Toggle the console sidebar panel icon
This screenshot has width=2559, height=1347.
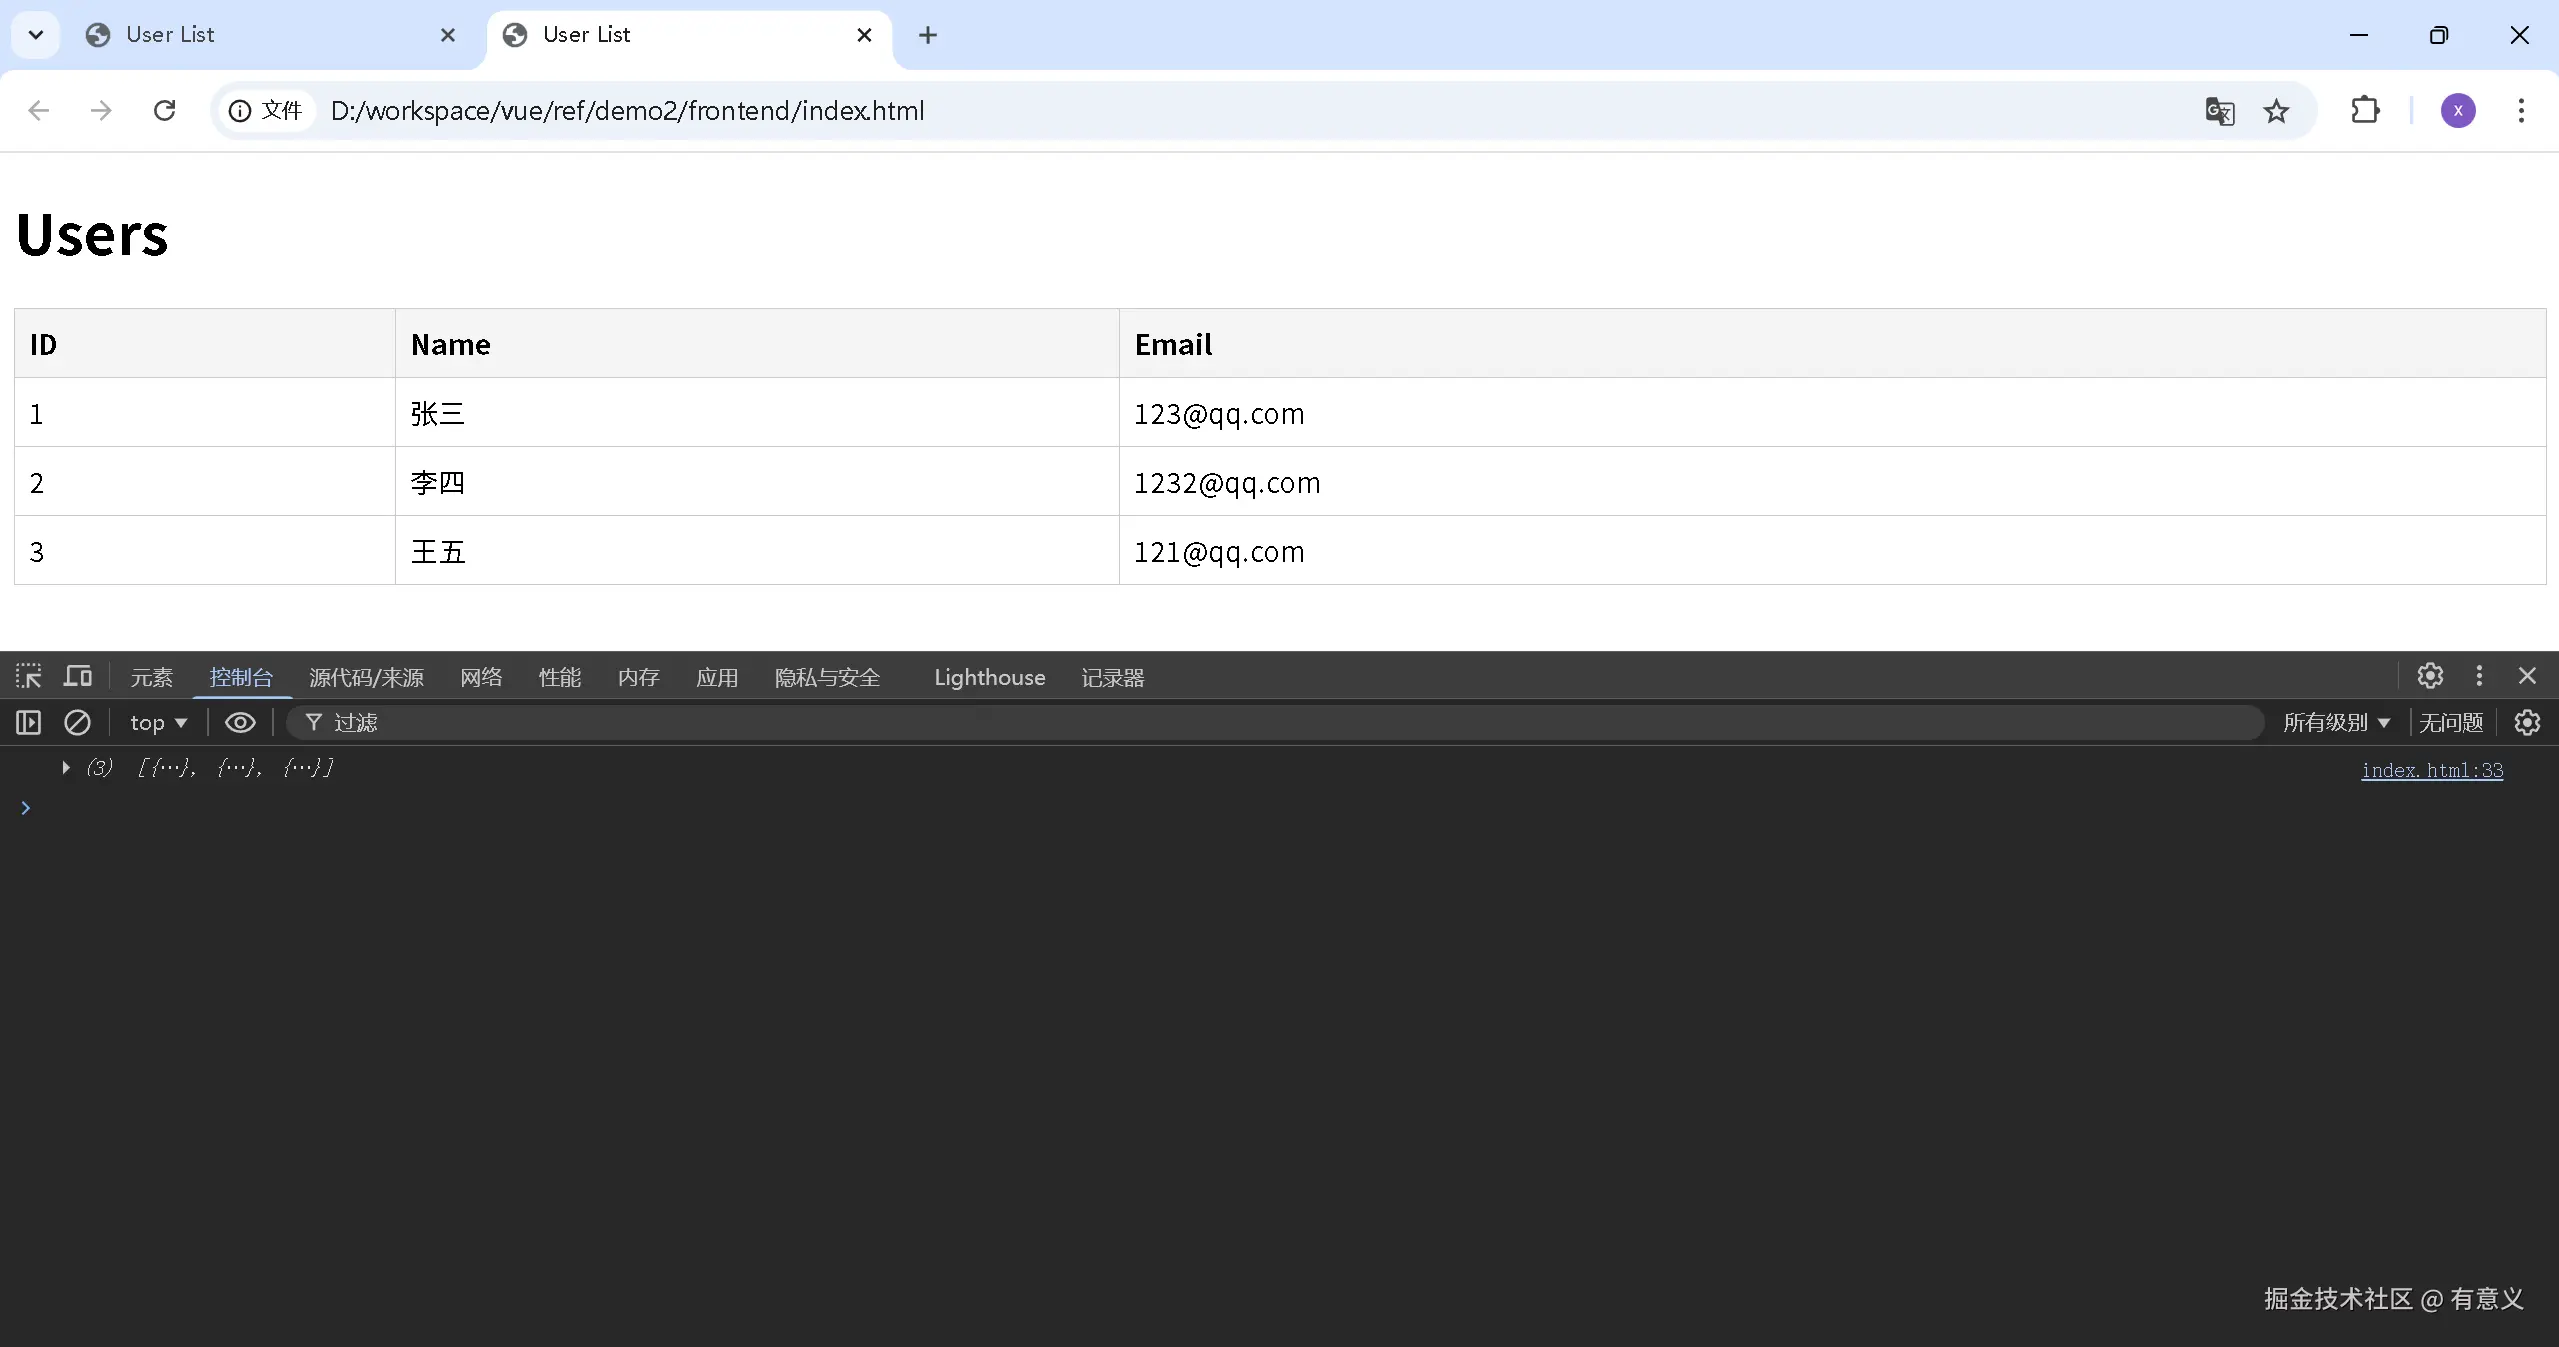coord(28,722)
